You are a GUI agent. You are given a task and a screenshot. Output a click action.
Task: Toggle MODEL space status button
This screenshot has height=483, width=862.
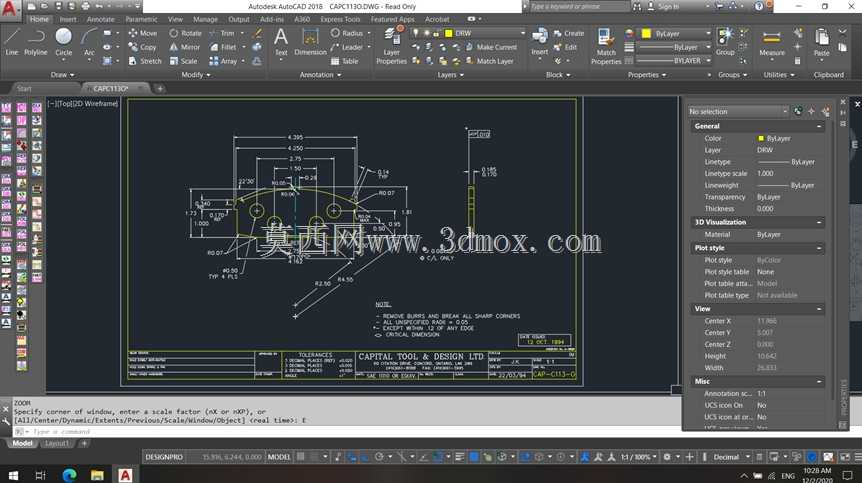point(279,457)
